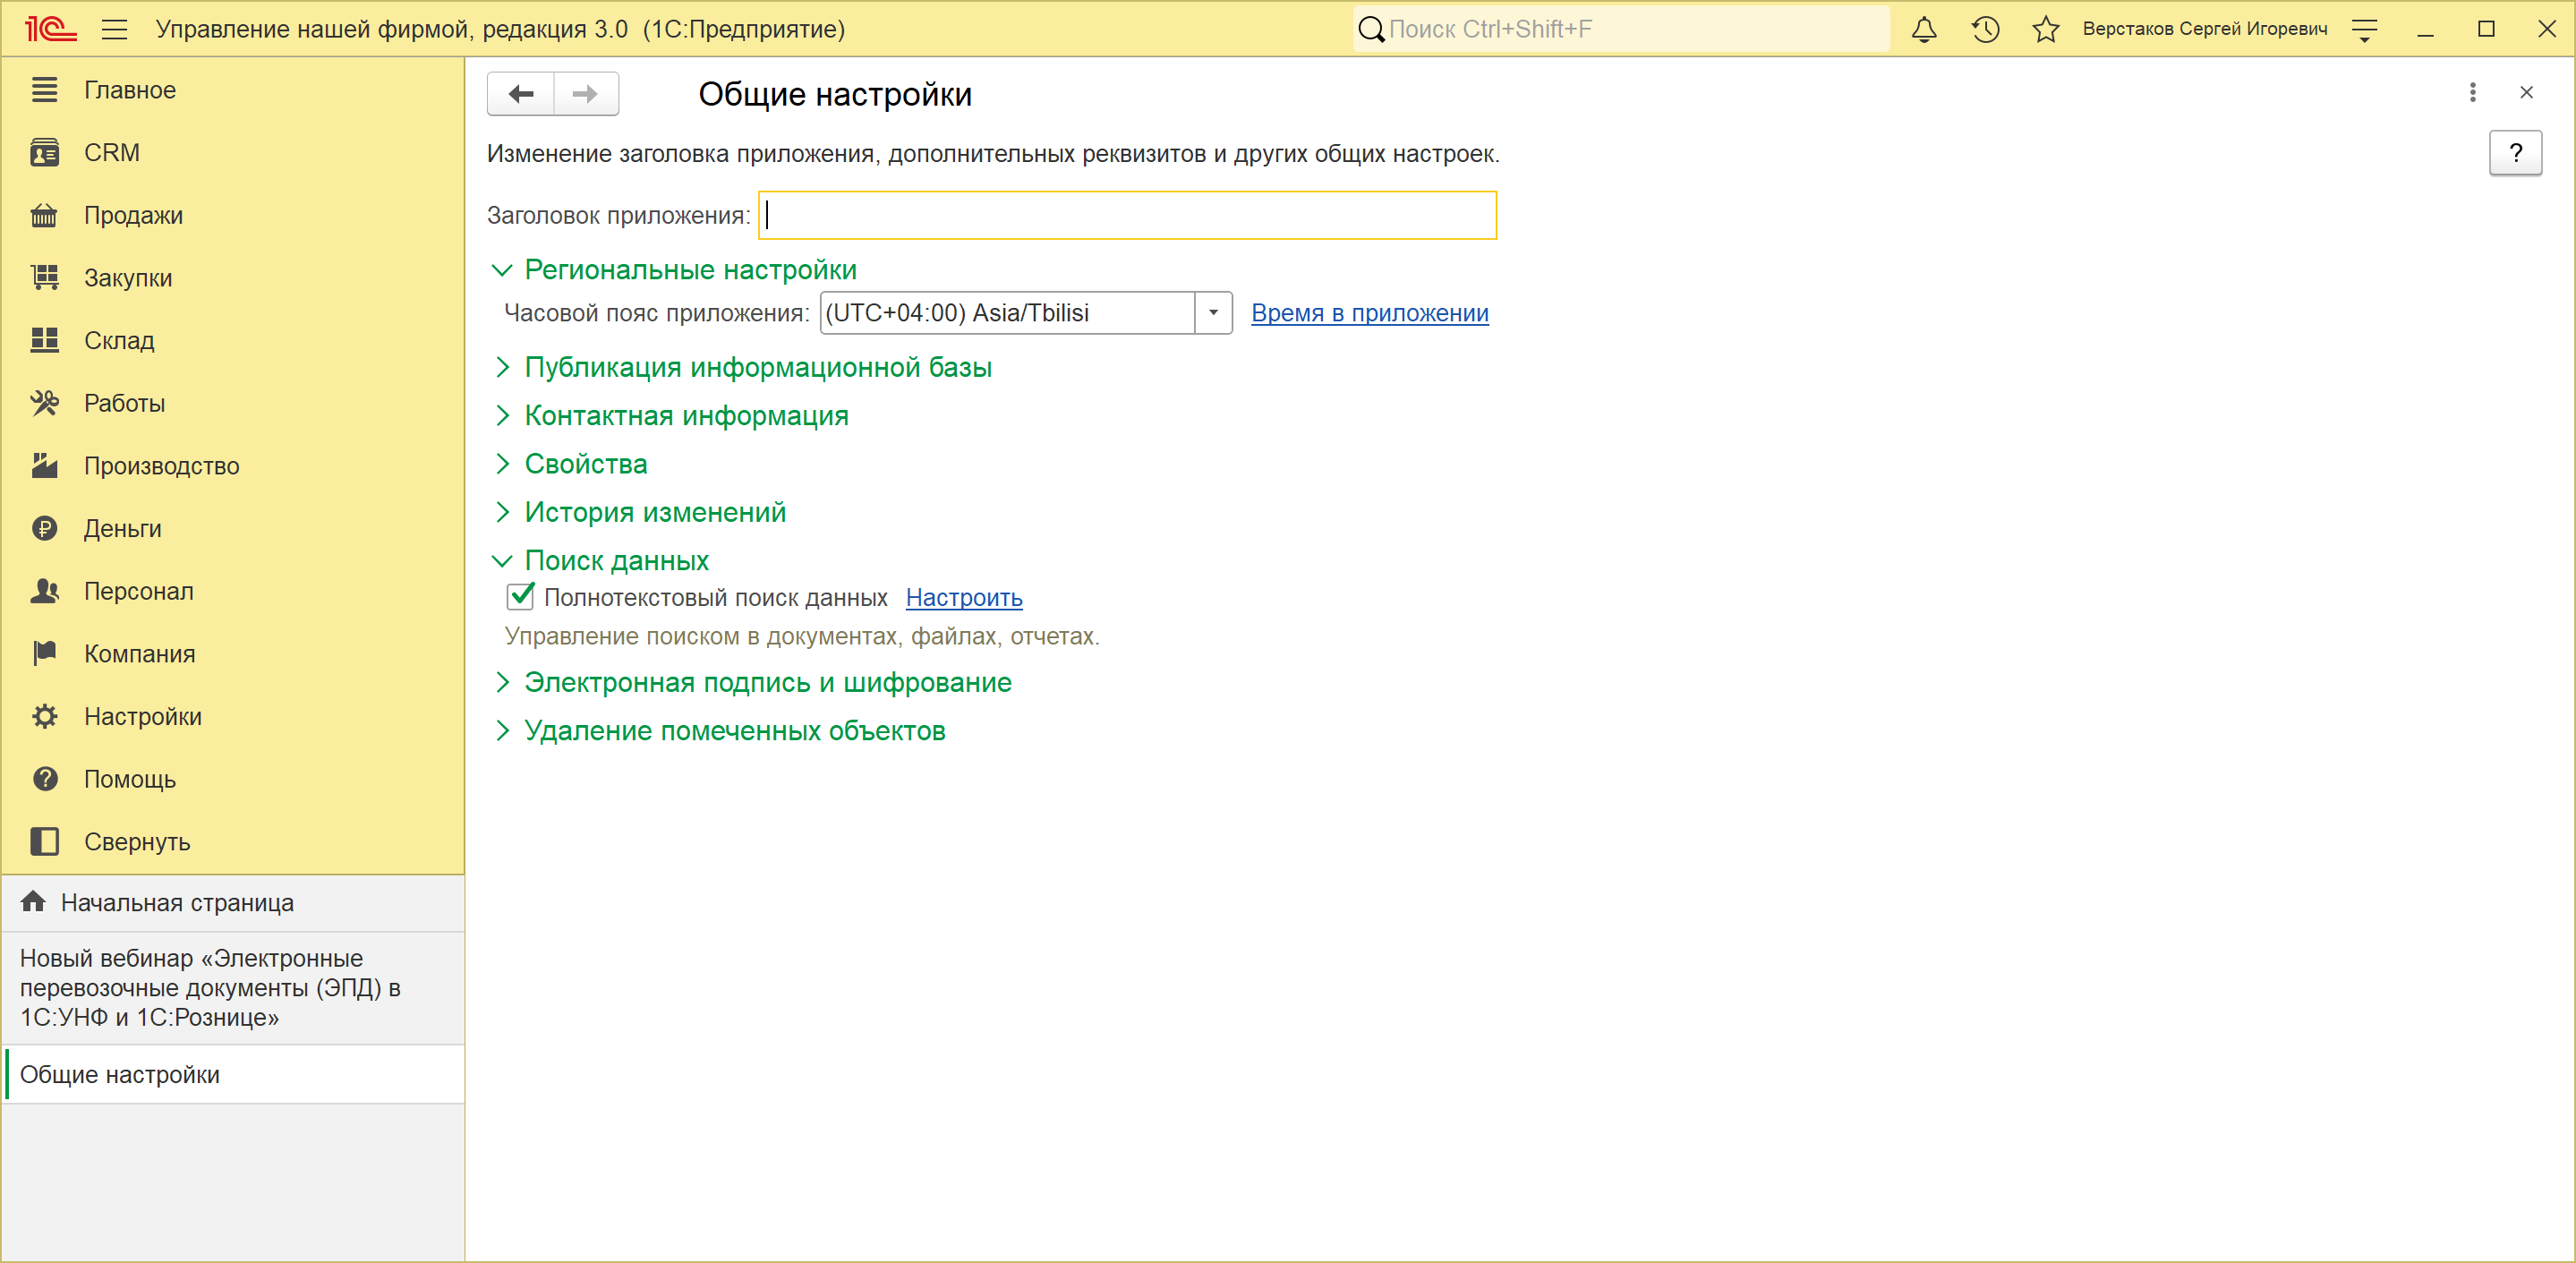This screenshot has height=1263, width=2576.
Task: Open the Главное section
Action: tap(233, 90)
